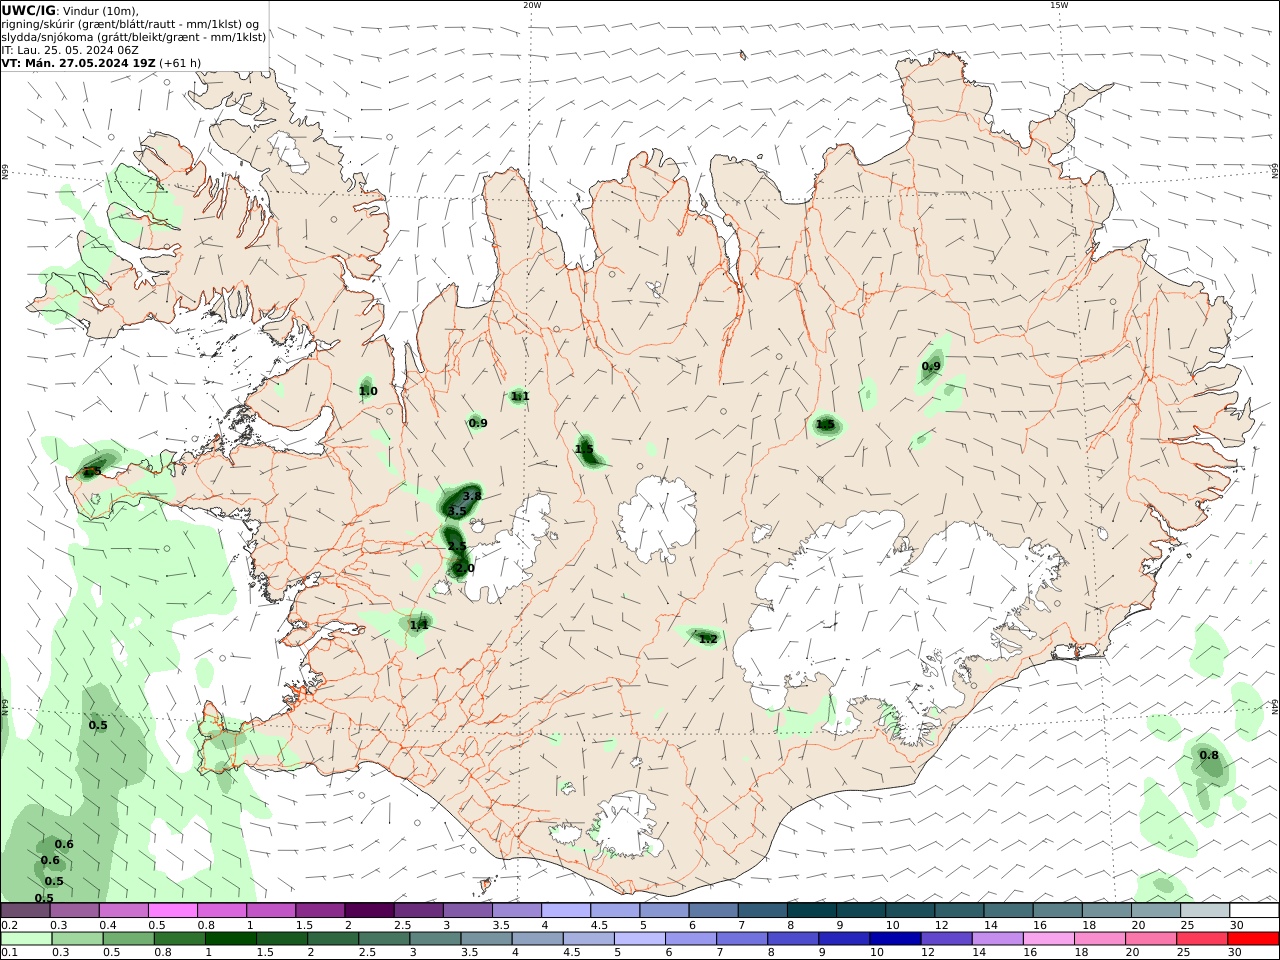Click the slate blue 6–7 snow swatch
The image size is (1280, 960).
click(x=714, y=911)
